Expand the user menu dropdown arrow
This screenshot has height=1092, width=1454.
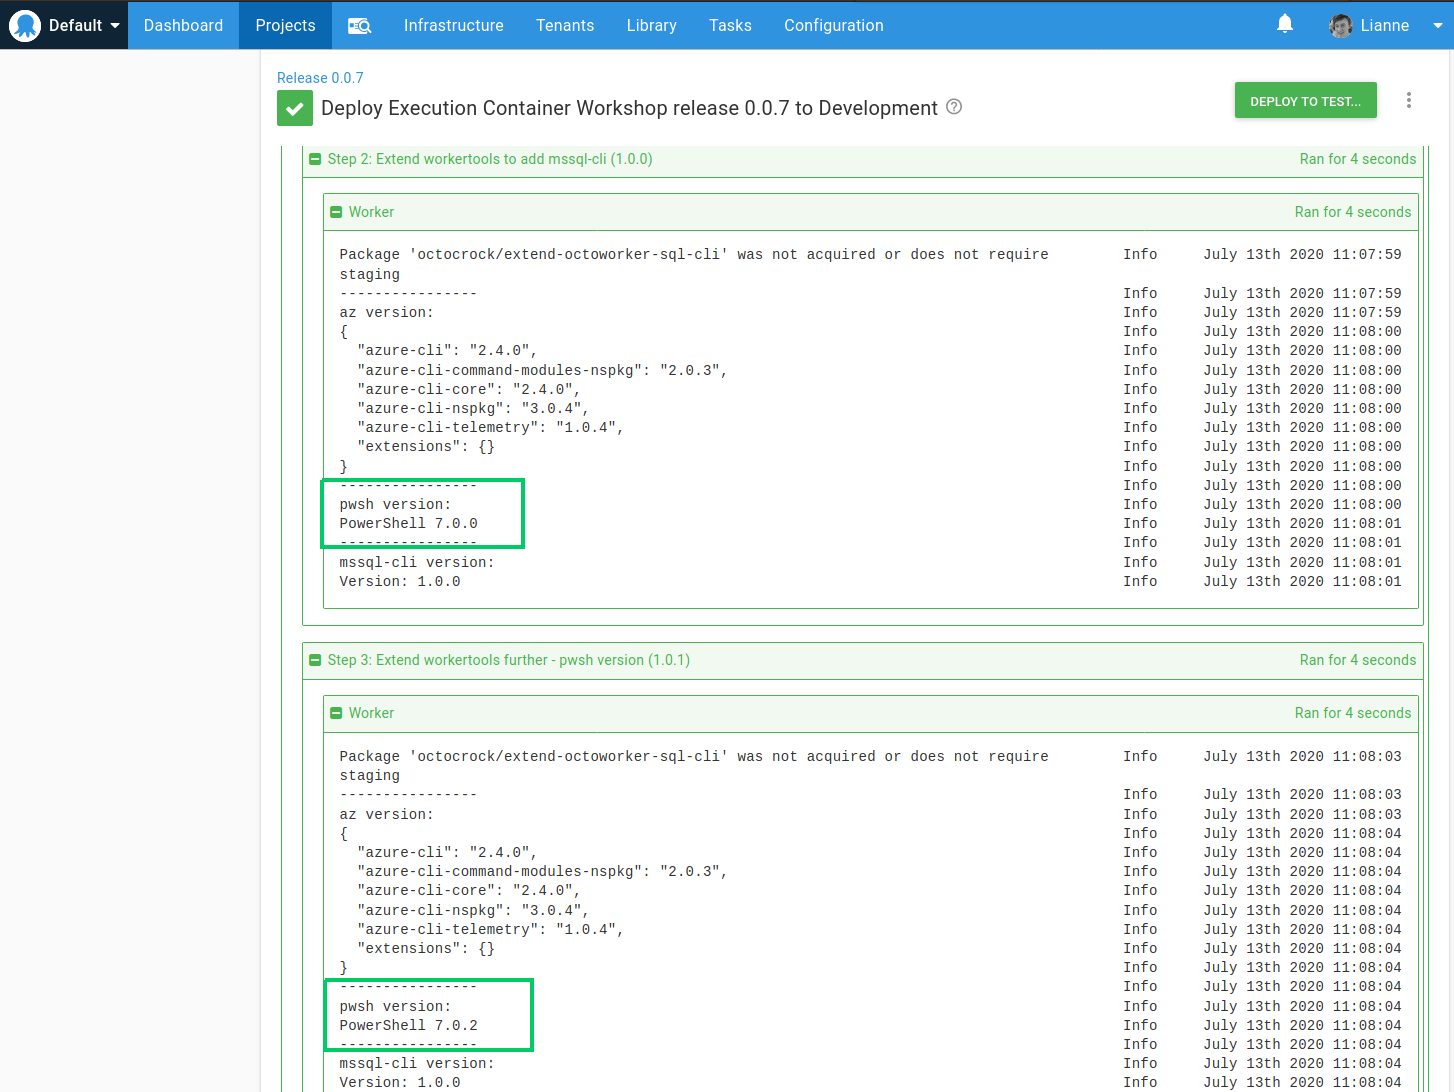pos(1437,26)
